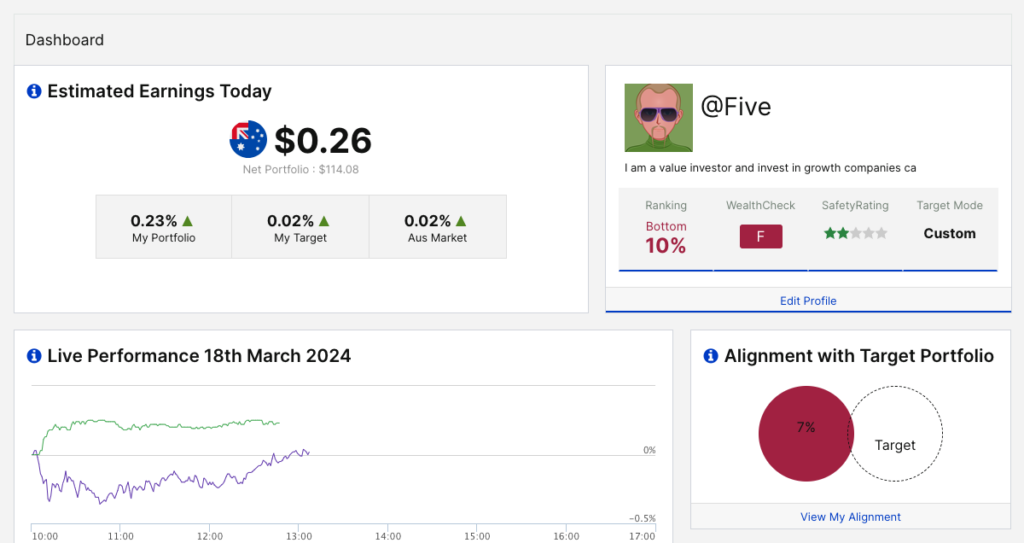
Task: Open the Edit Profile link
Action: coord(808,300)
